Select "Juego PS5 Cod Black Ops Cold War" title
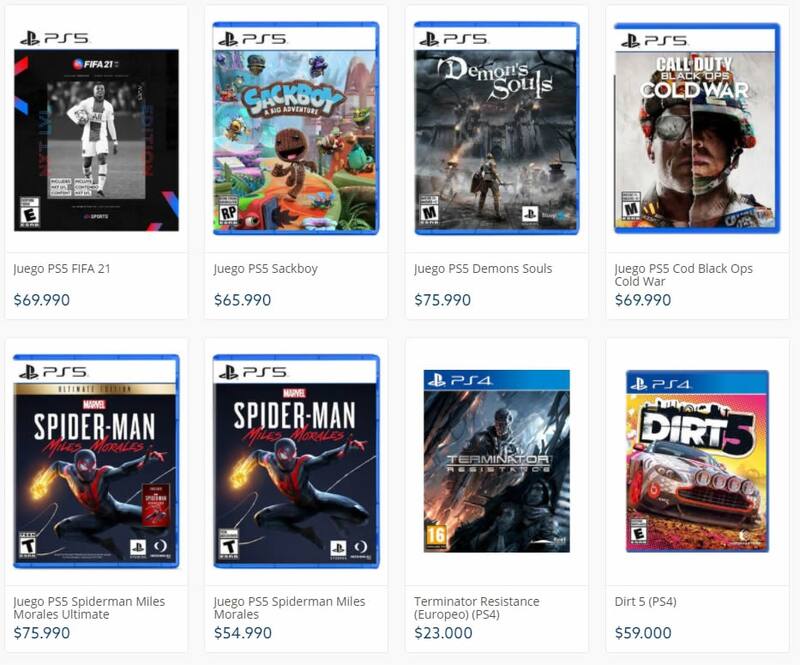Viewport: 800px width, 665px height. (x=683, y=275)
